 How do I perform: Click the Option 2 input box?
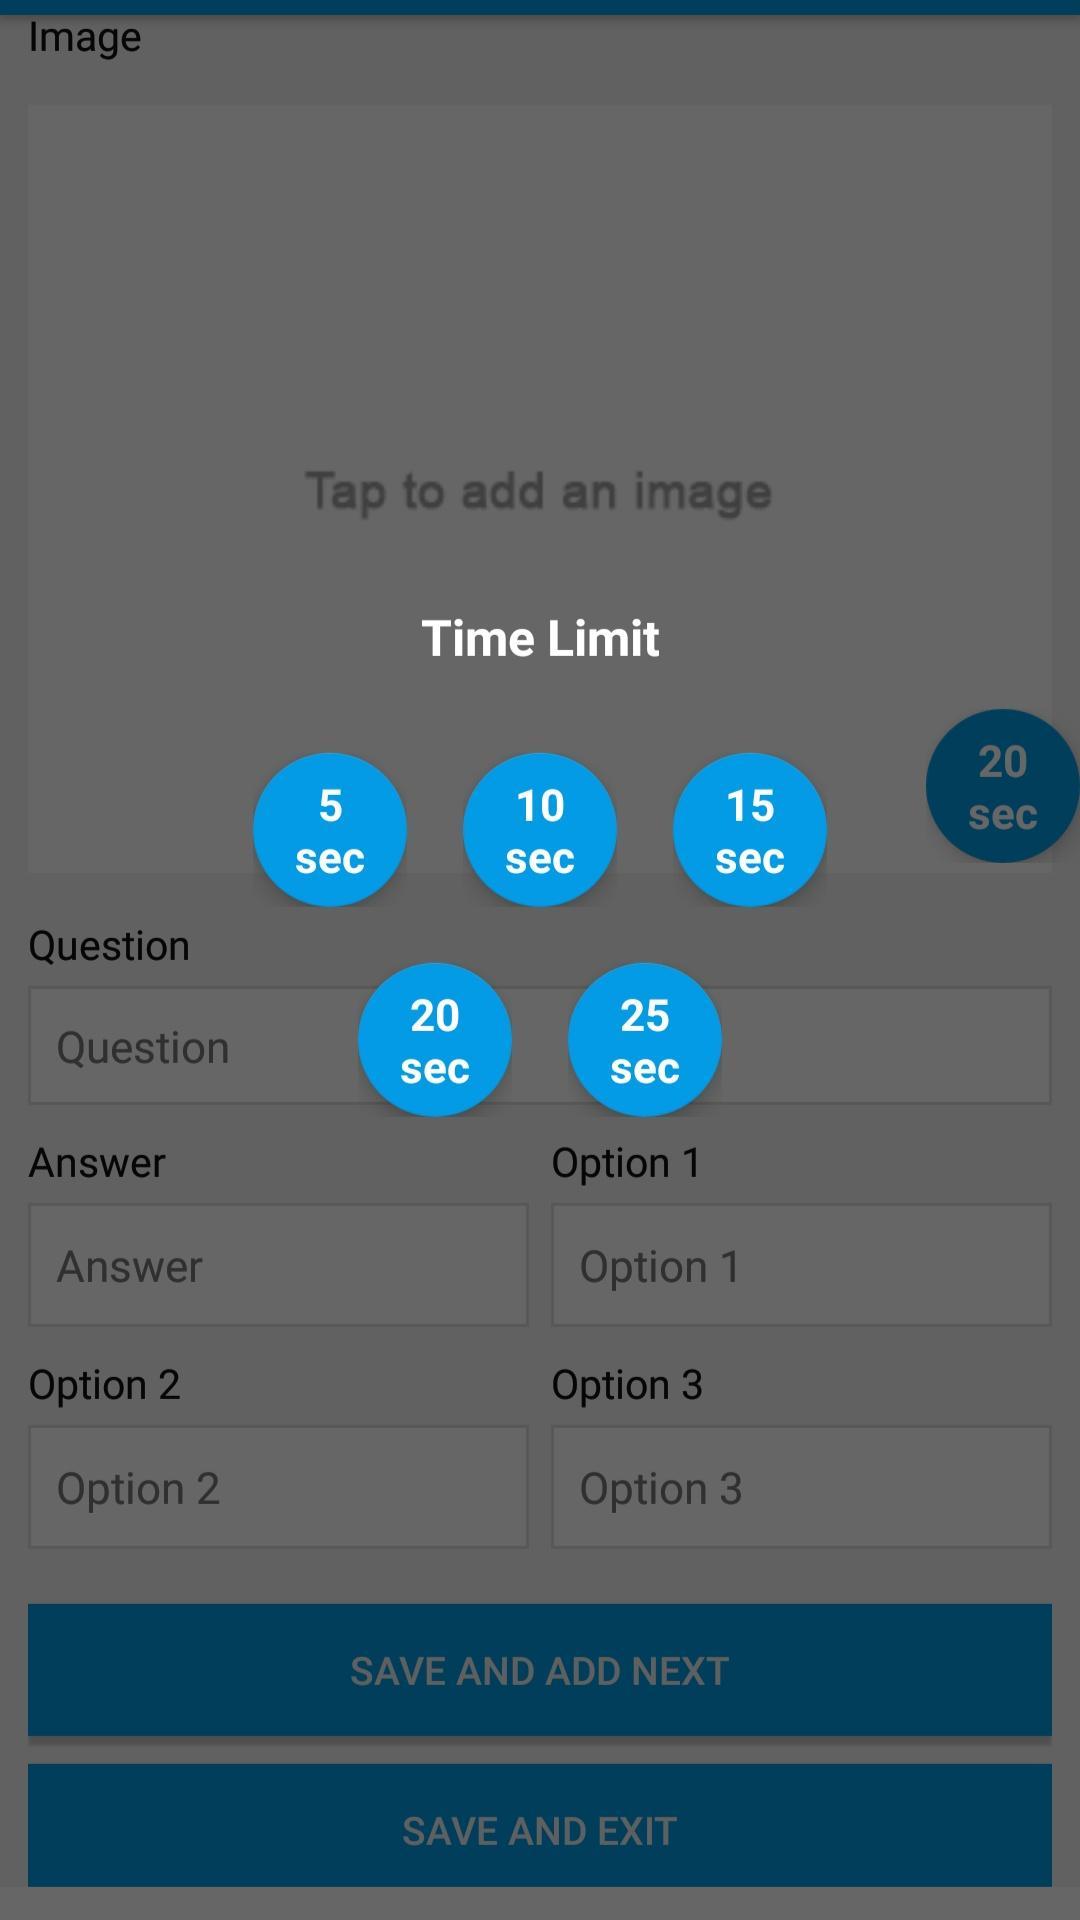click(278, 1487)
